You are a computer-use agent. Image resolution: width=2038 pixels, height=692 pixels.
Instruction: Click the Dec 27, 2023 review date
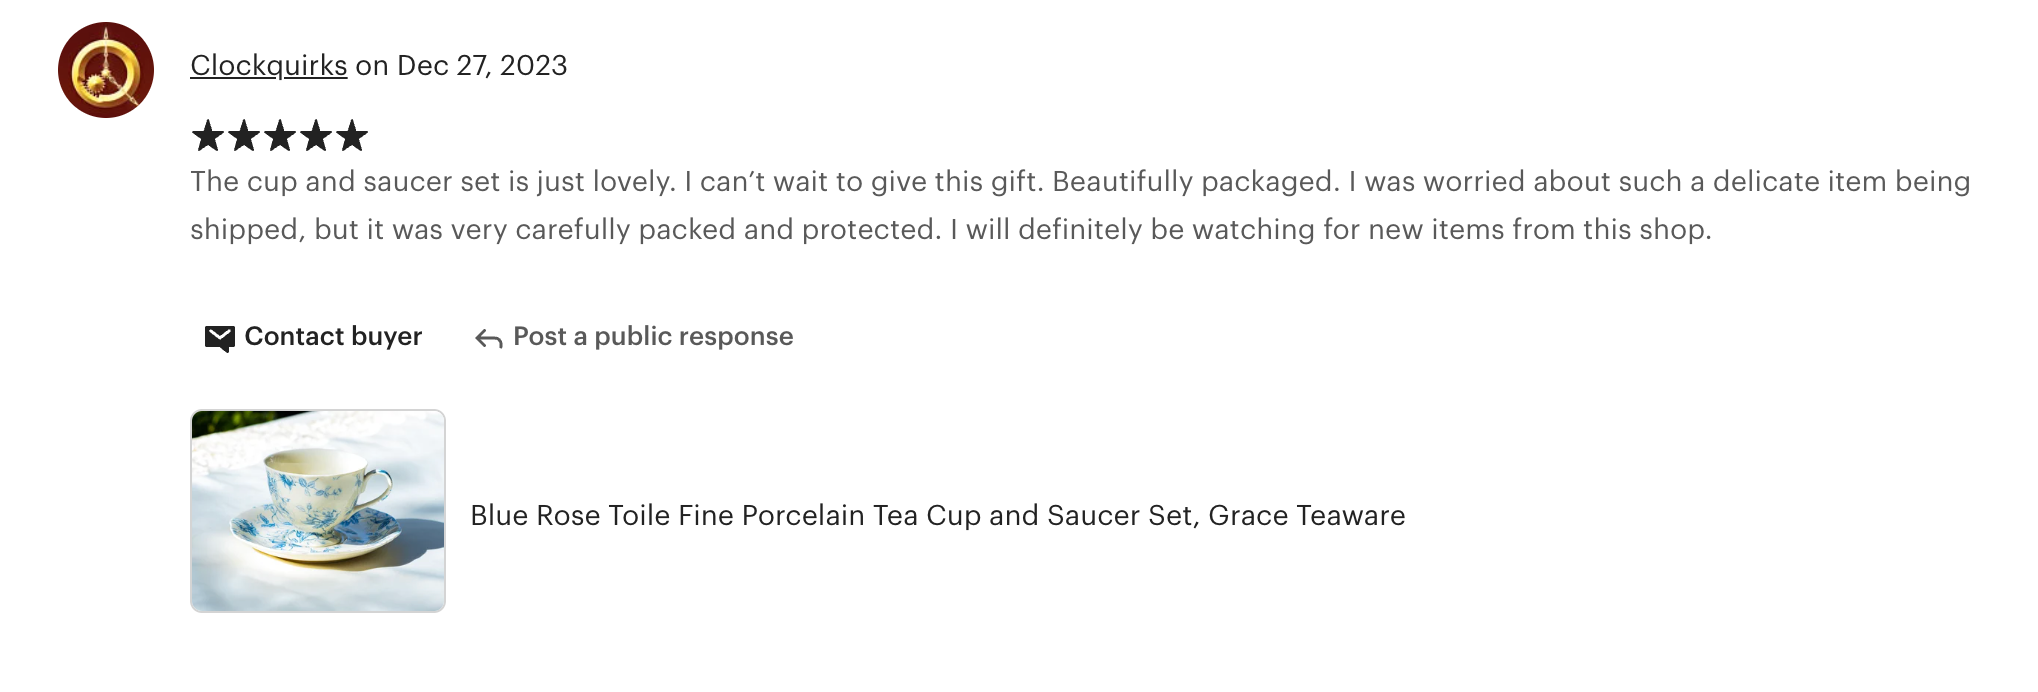click(482, 66)
